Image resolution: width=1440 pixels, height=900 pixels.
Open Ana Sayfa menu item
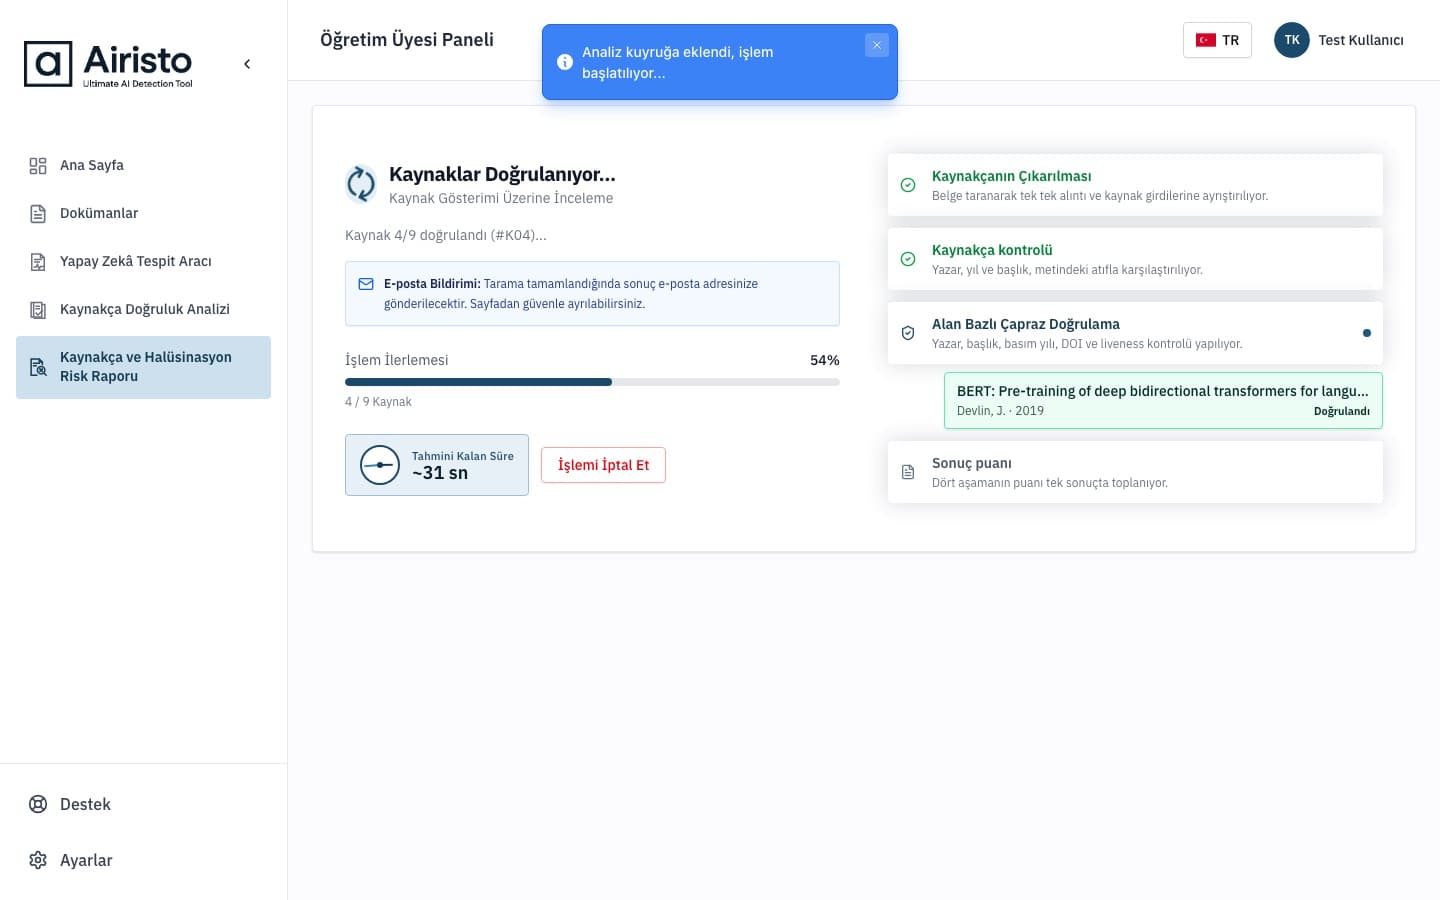point(143,165)
